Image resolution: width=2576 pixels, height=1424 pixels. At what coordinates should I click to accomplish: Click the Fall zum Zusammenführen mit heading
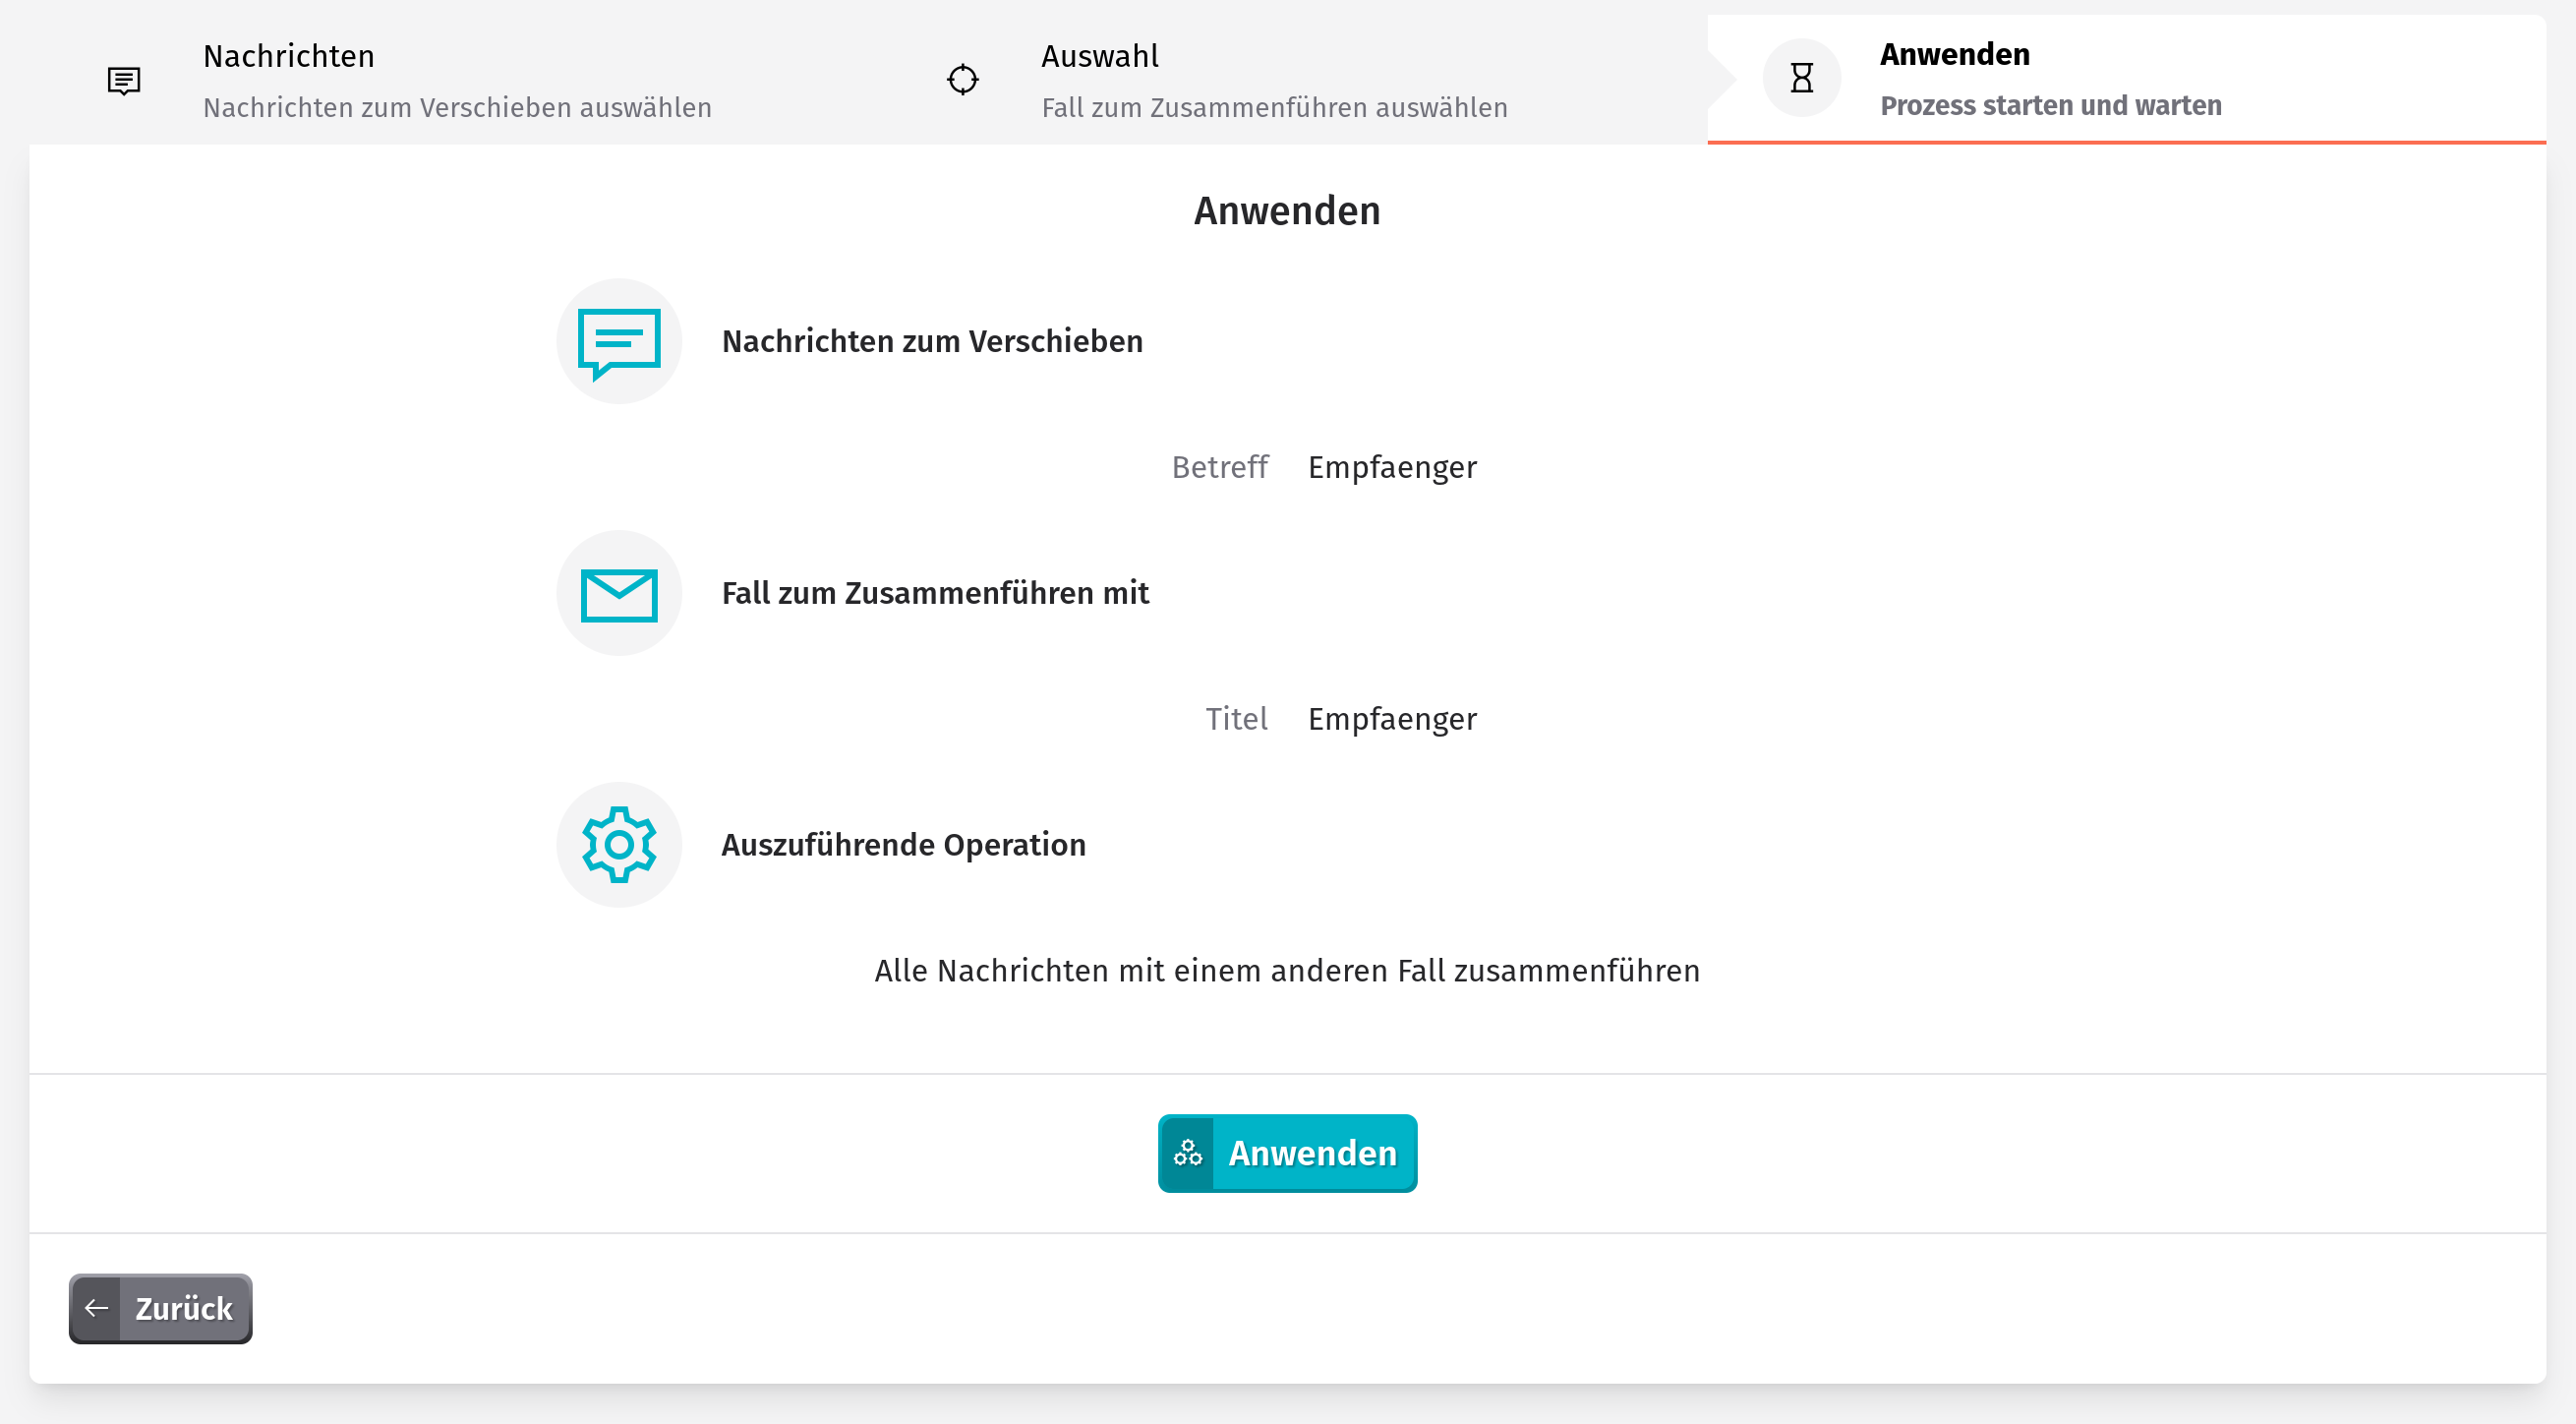click(x=935, y=594)
